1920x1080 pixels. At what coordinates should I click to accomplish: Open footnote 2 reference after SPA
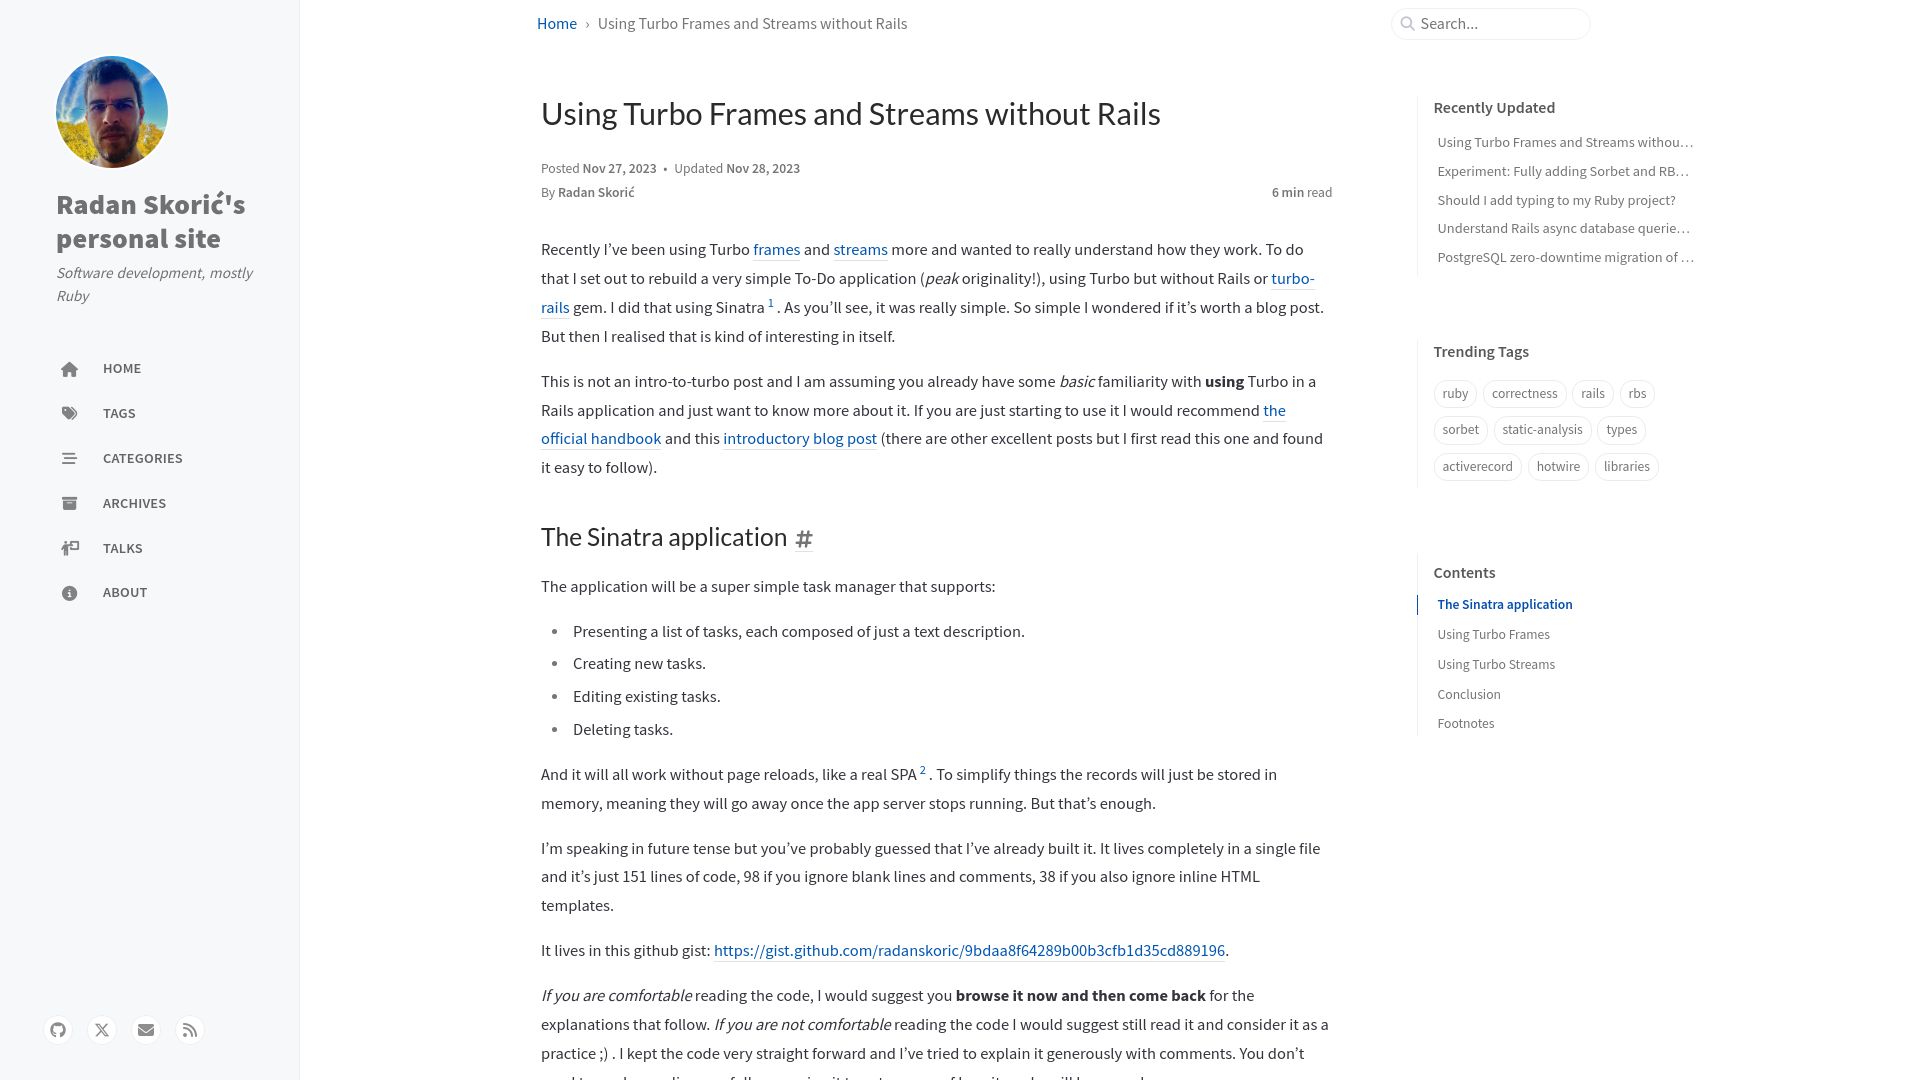923,770
